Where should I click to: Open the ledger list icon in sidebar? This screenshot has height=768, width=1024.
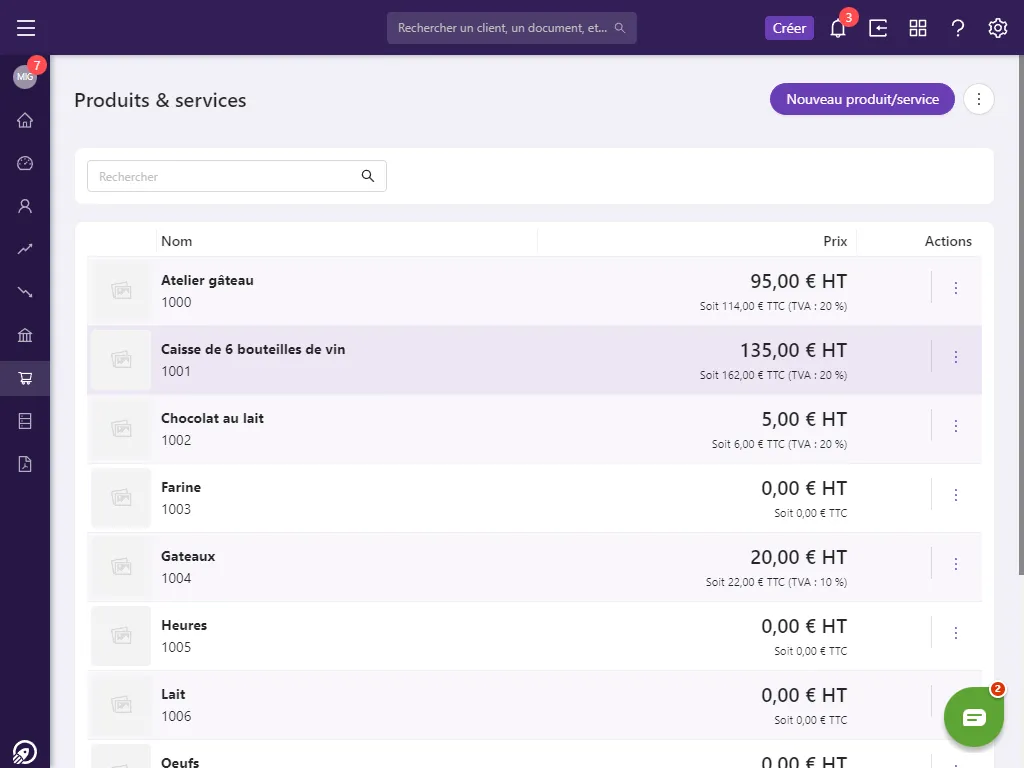tap(25, 421)
